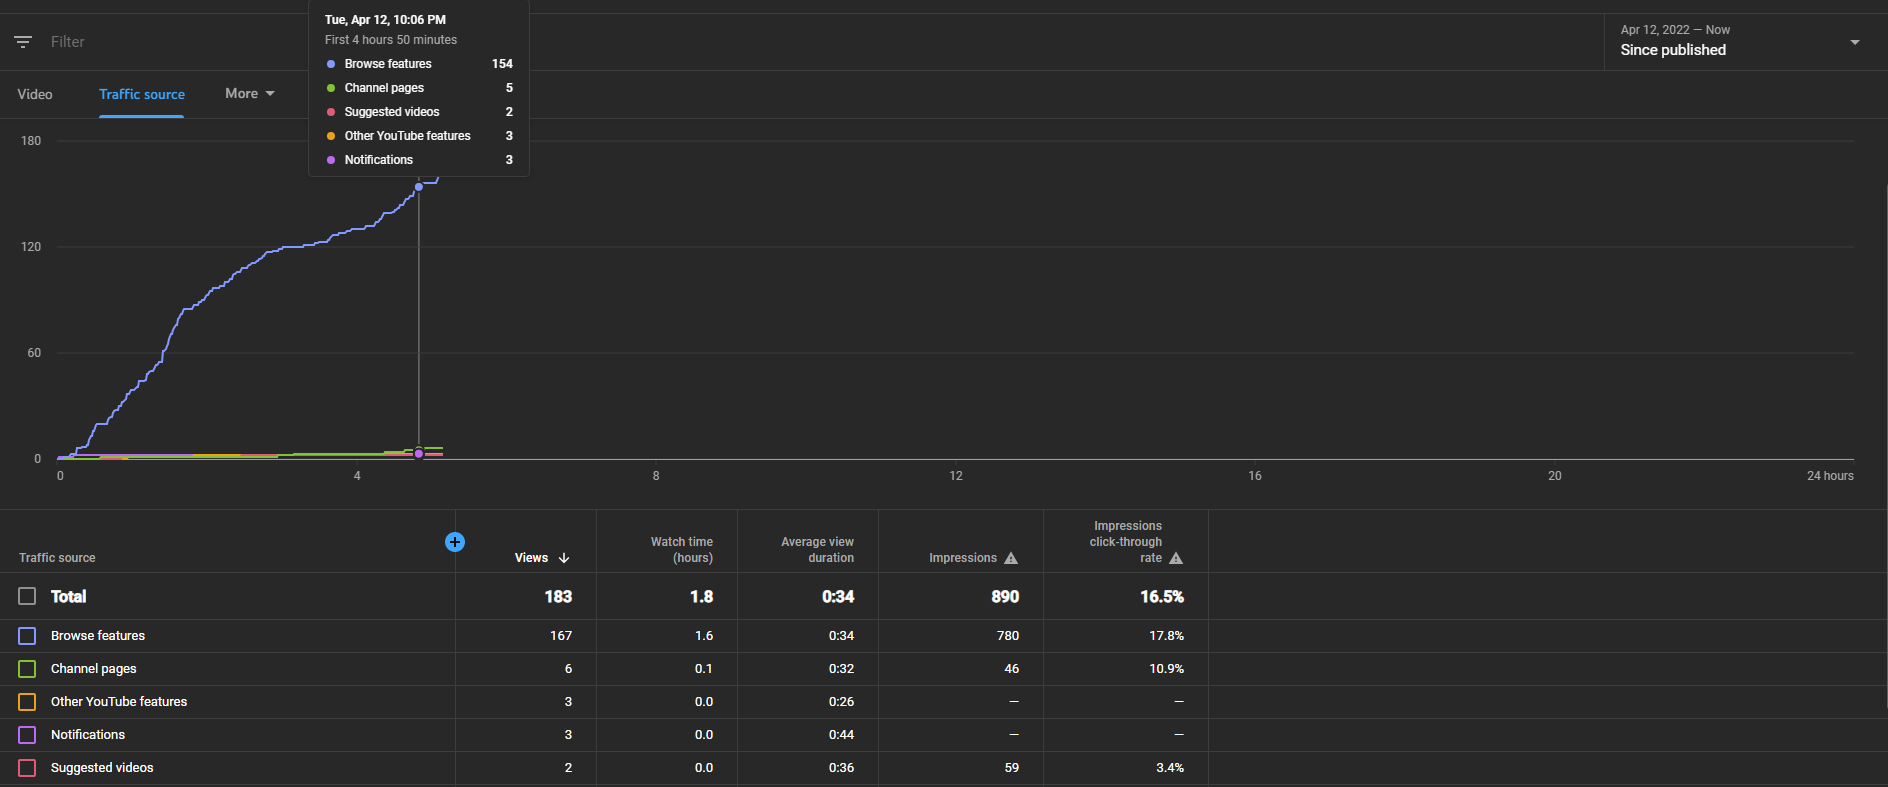This screenshot has width=1888, height=787.
Task: Click the tooltip date Tue, Apr 12, 10:06 PM
Action: 385,20
